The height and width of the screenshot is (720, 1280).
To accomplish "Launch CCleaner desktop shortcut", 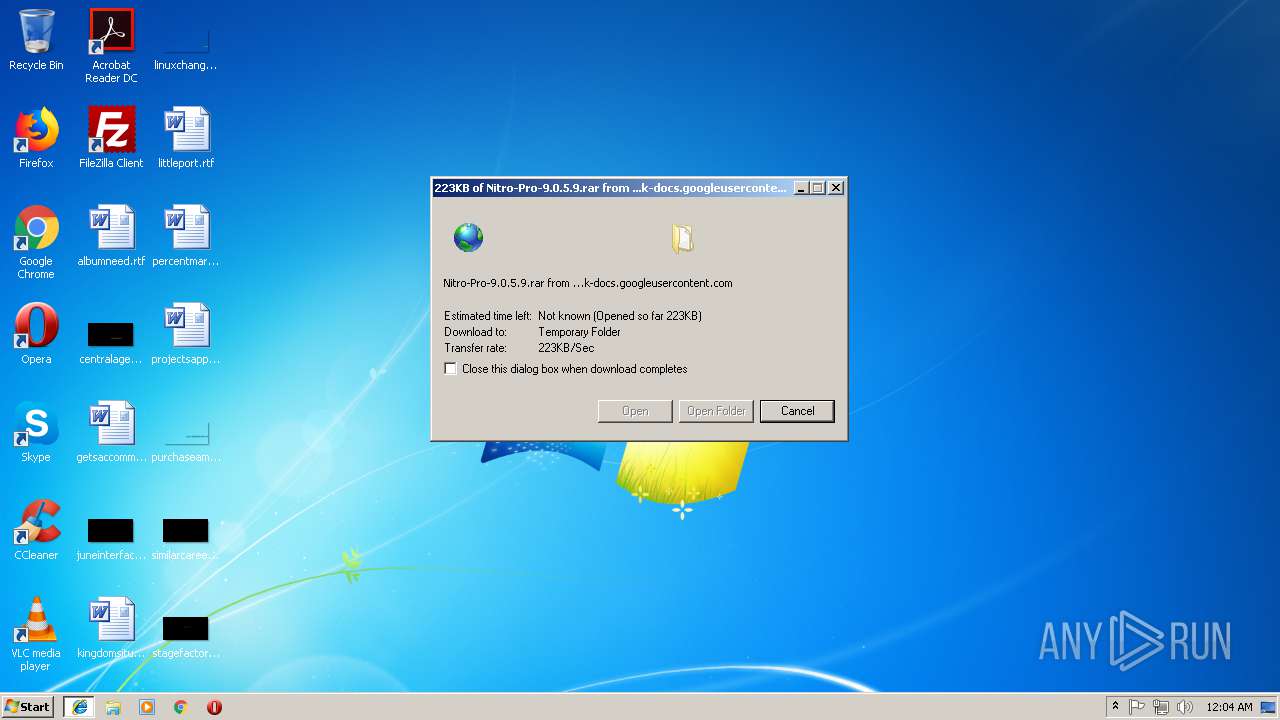I will coord(36,530).
